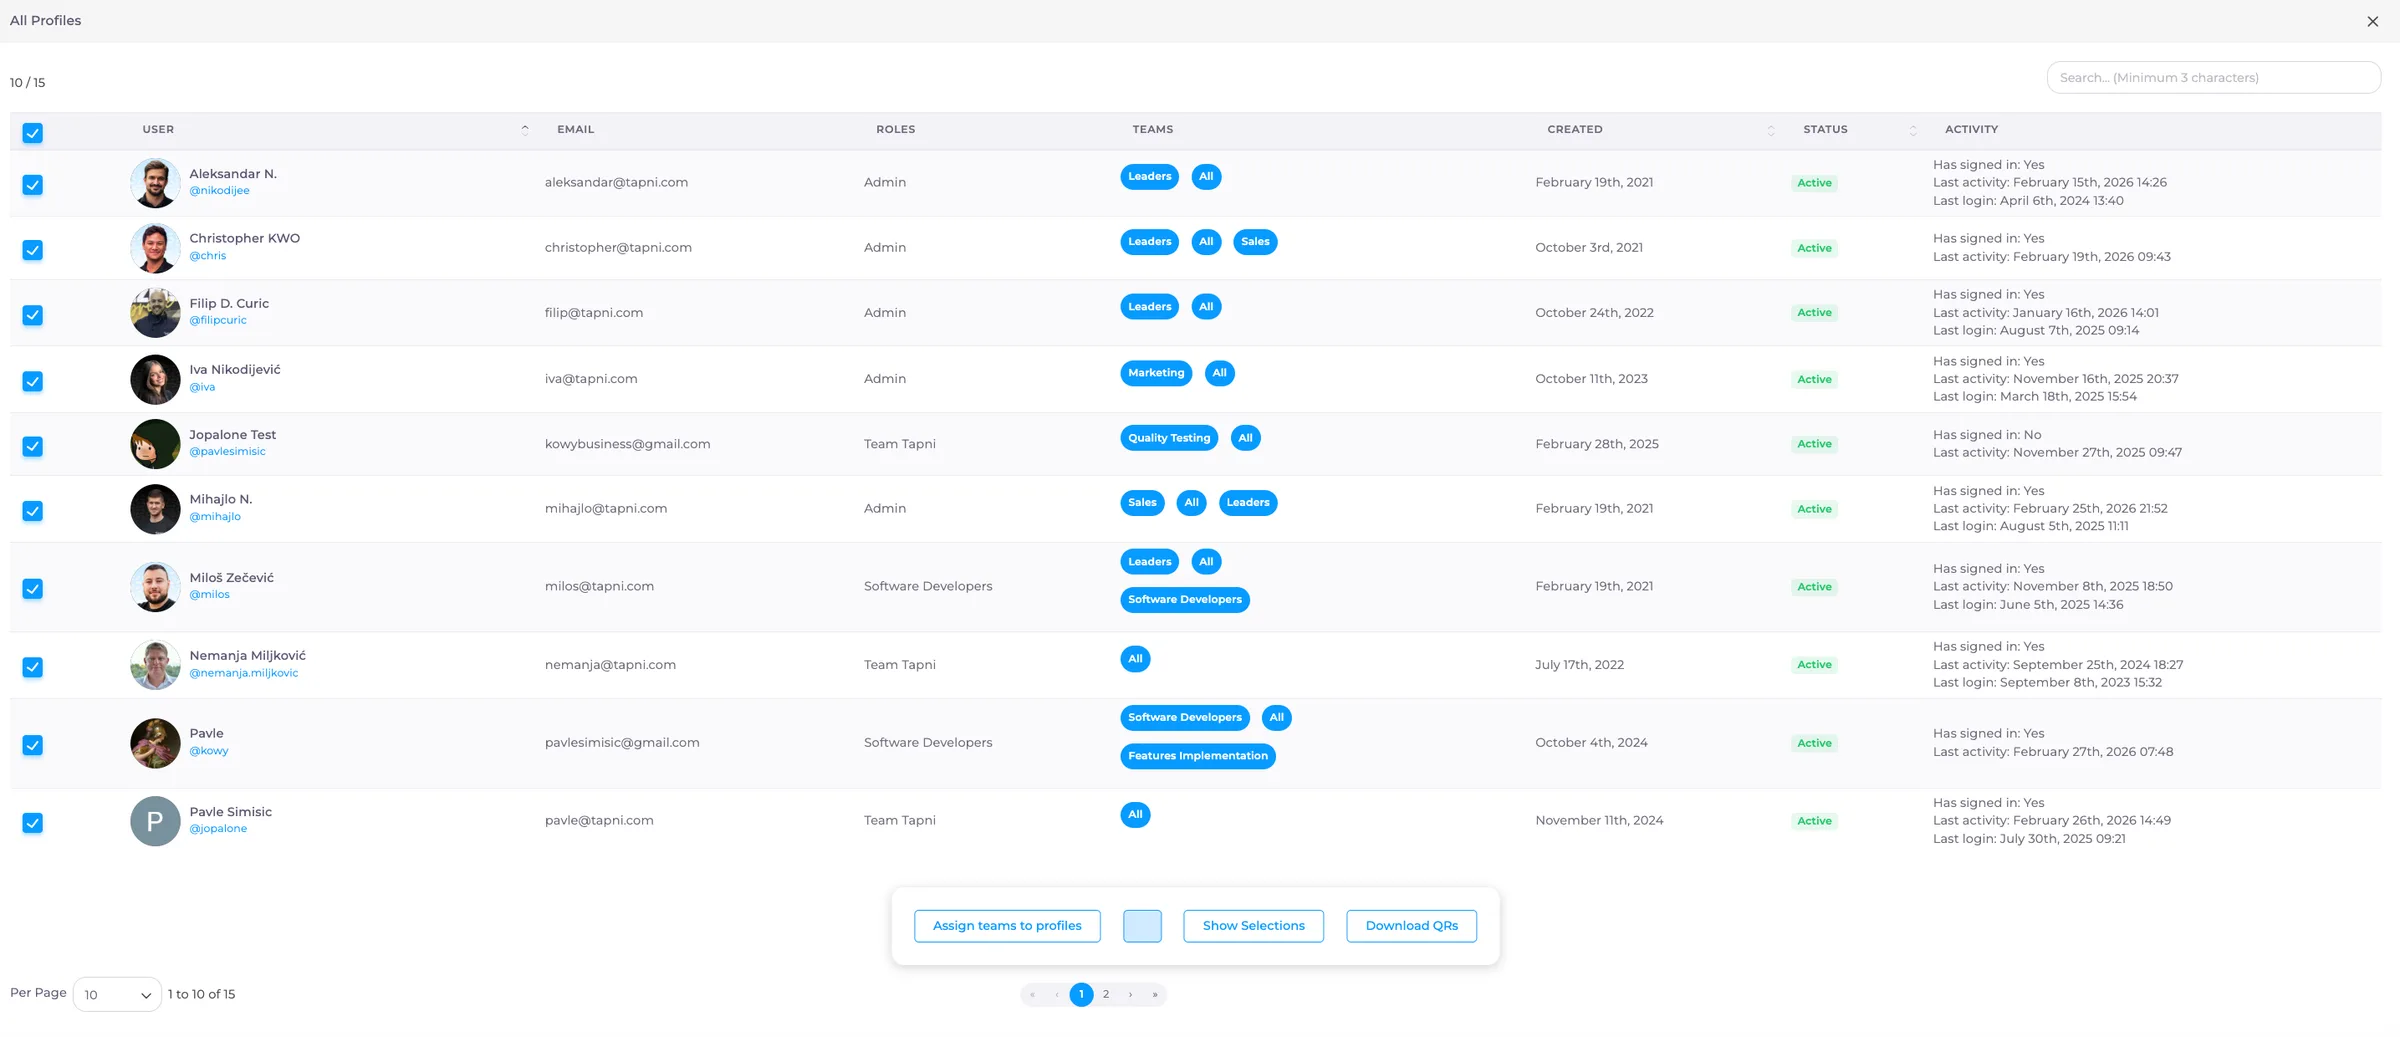Open @nemanja.miljkovic username link
The height and width of the screenshot is (1037, 2400).
pyautogui.click(x=244, y=673)
